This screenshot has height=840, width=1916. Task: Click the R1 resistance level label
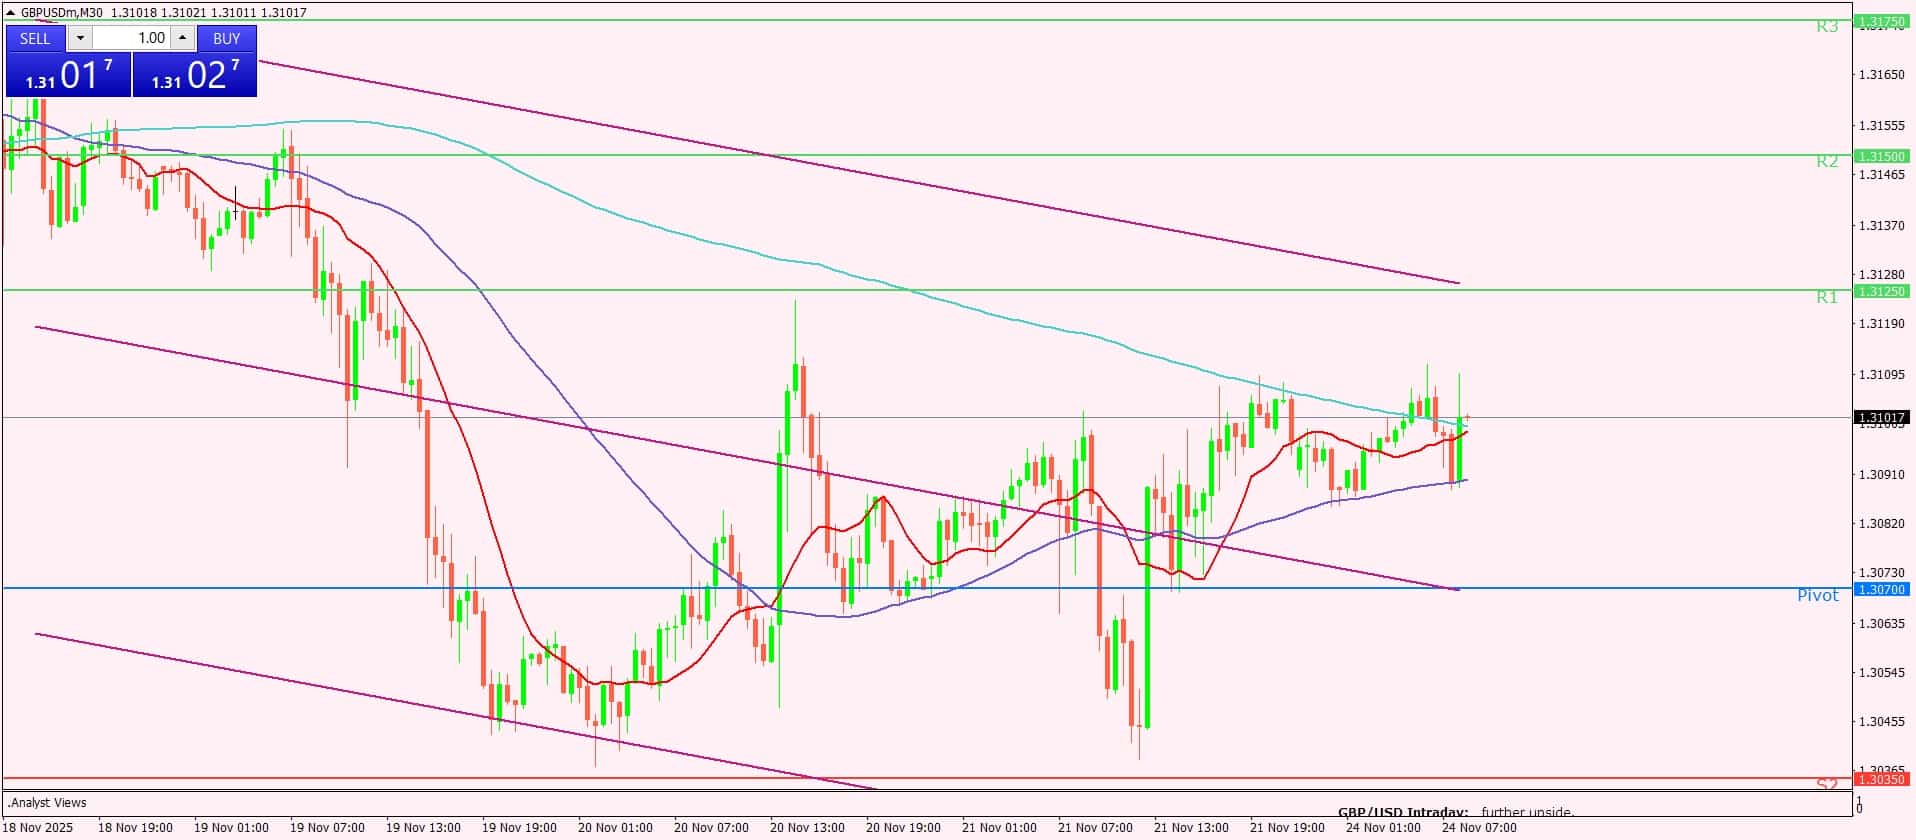pyautogui.click(x=1827, y=297)
